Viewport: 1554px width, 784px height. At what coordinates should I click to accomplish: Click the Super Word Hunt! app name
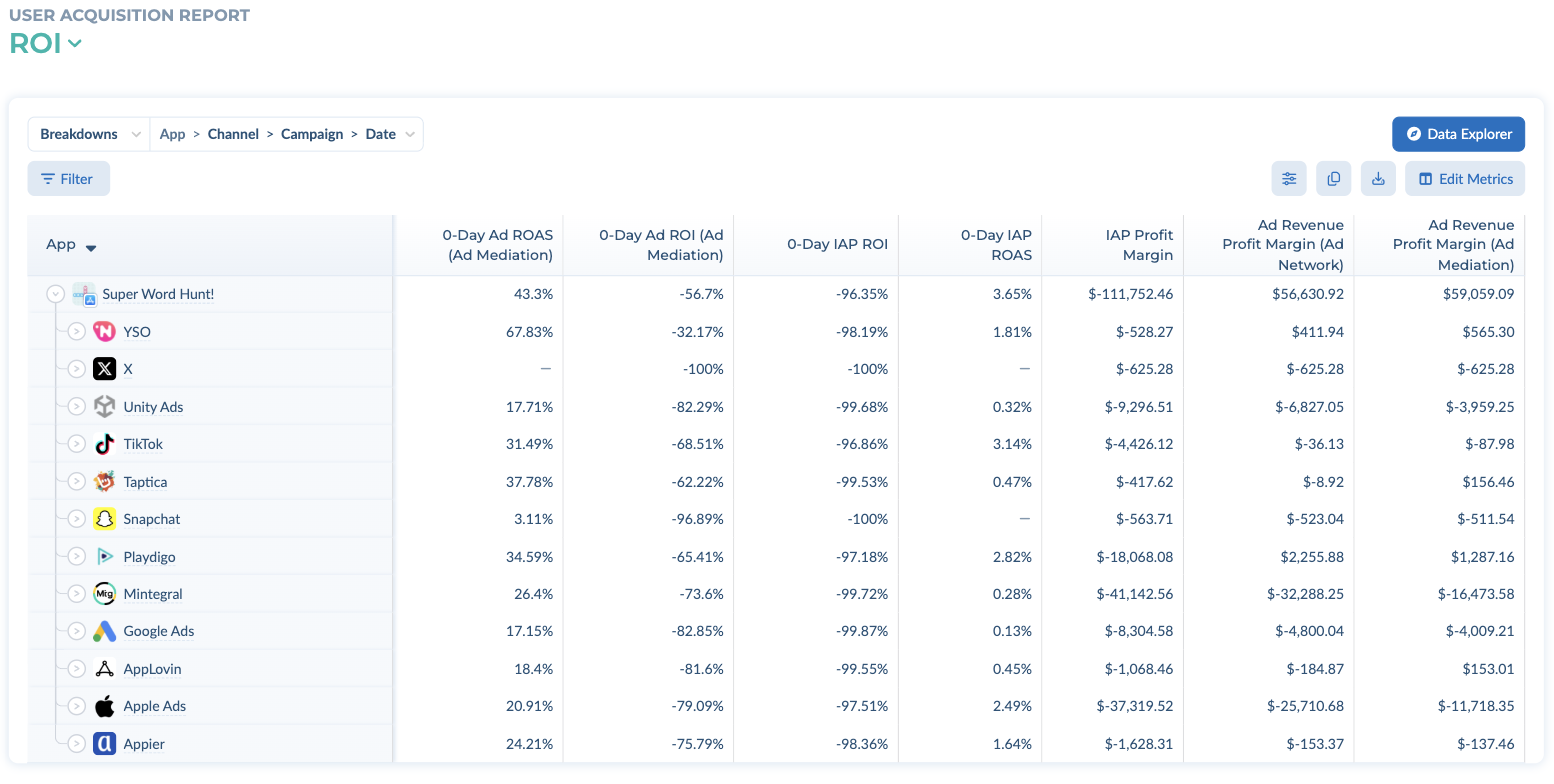point(158,294)
